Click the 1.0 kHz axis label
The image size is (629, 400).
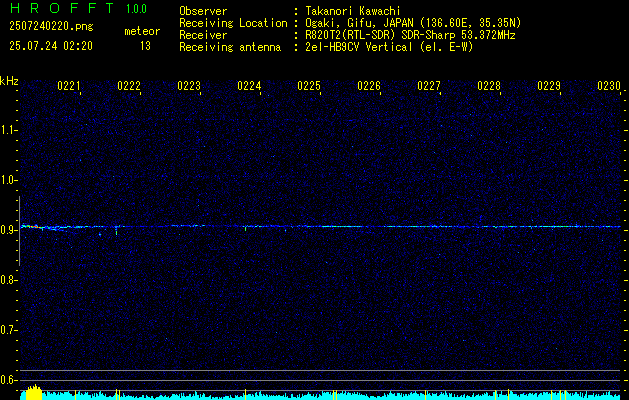coord(8,180)
